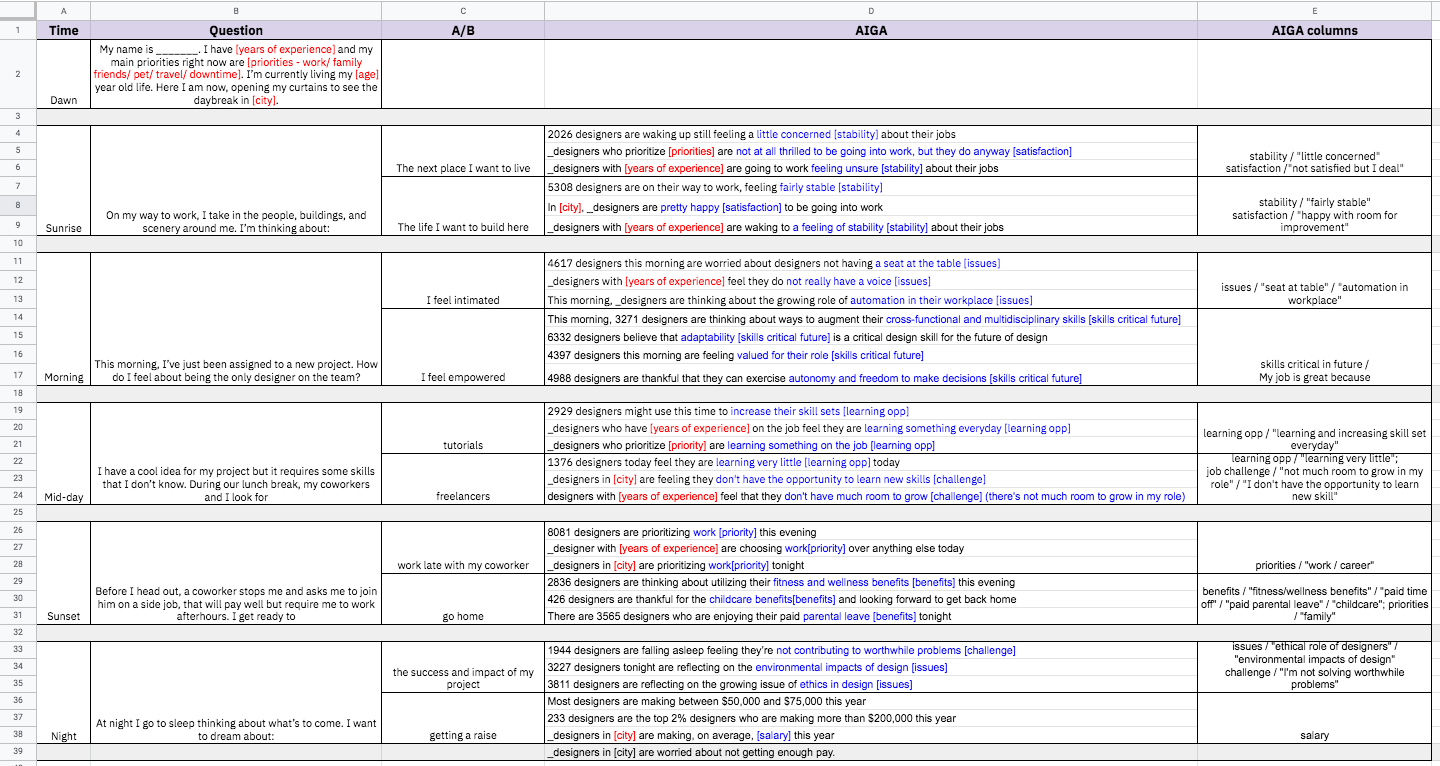The width and height of the screenshot is (1440, 766).
Task: Click '6332 designers believe that adaptability' cell
Action: point(871,337)
